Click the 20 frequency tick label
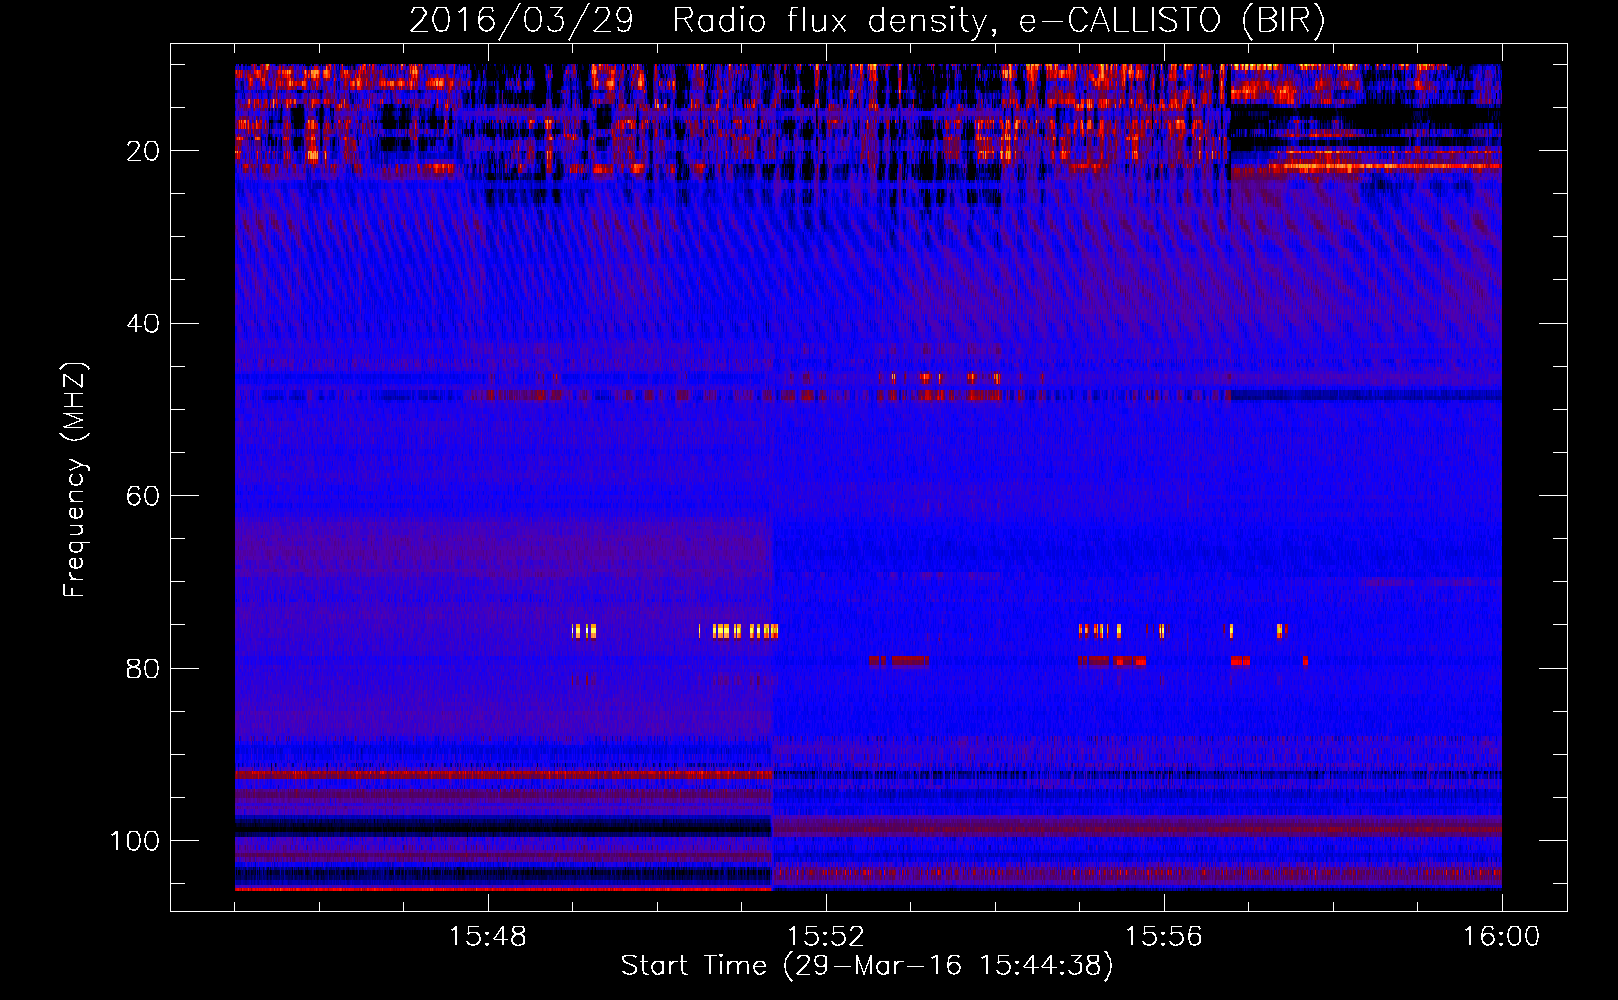Screen dimensions: 1618x1000 tap(144, 151)
